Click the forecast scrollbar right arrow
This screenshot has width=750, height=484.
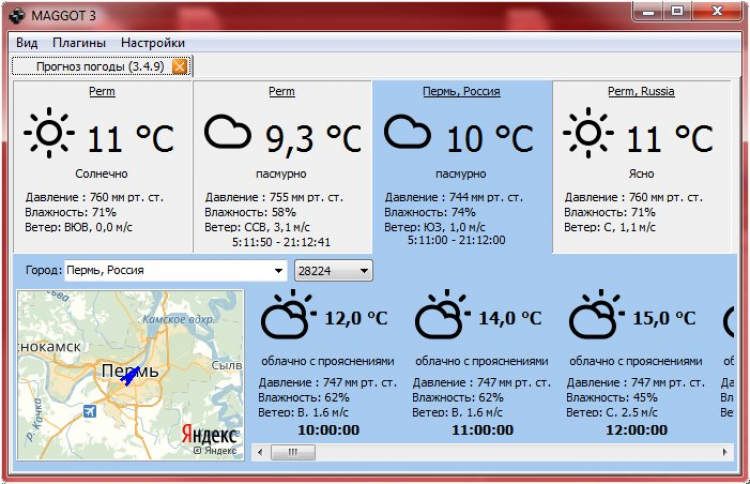coord(725,452)
